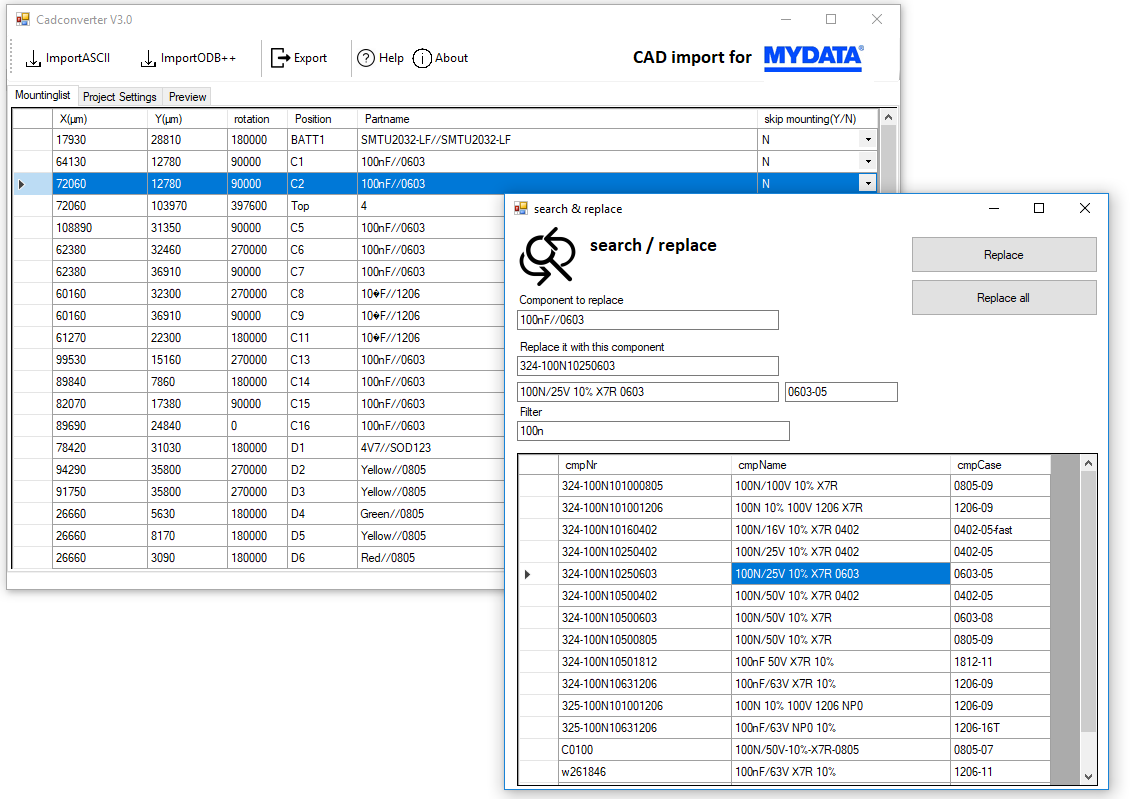Viewport: 1132px width, 799px height.
Task: Open Help via the question mark icon
Action: 367,58
